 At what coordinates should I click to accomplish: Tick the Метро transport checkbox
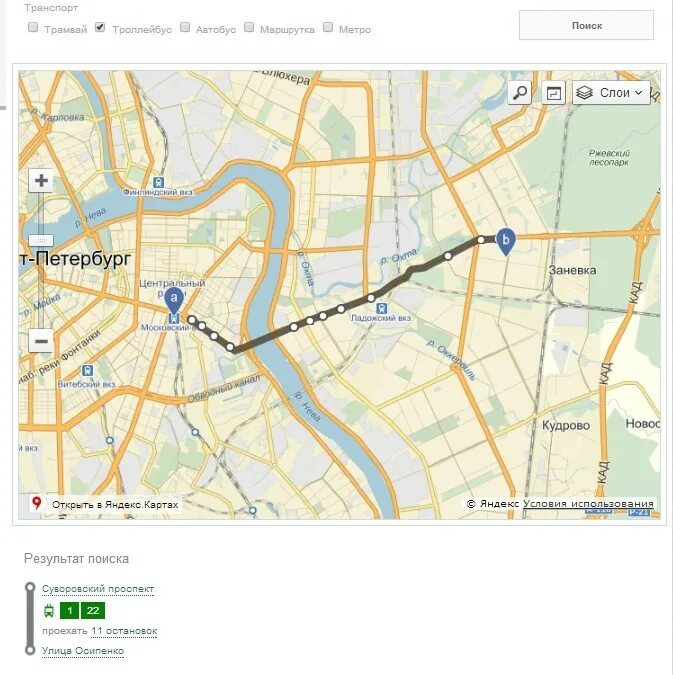pos(328,28)
